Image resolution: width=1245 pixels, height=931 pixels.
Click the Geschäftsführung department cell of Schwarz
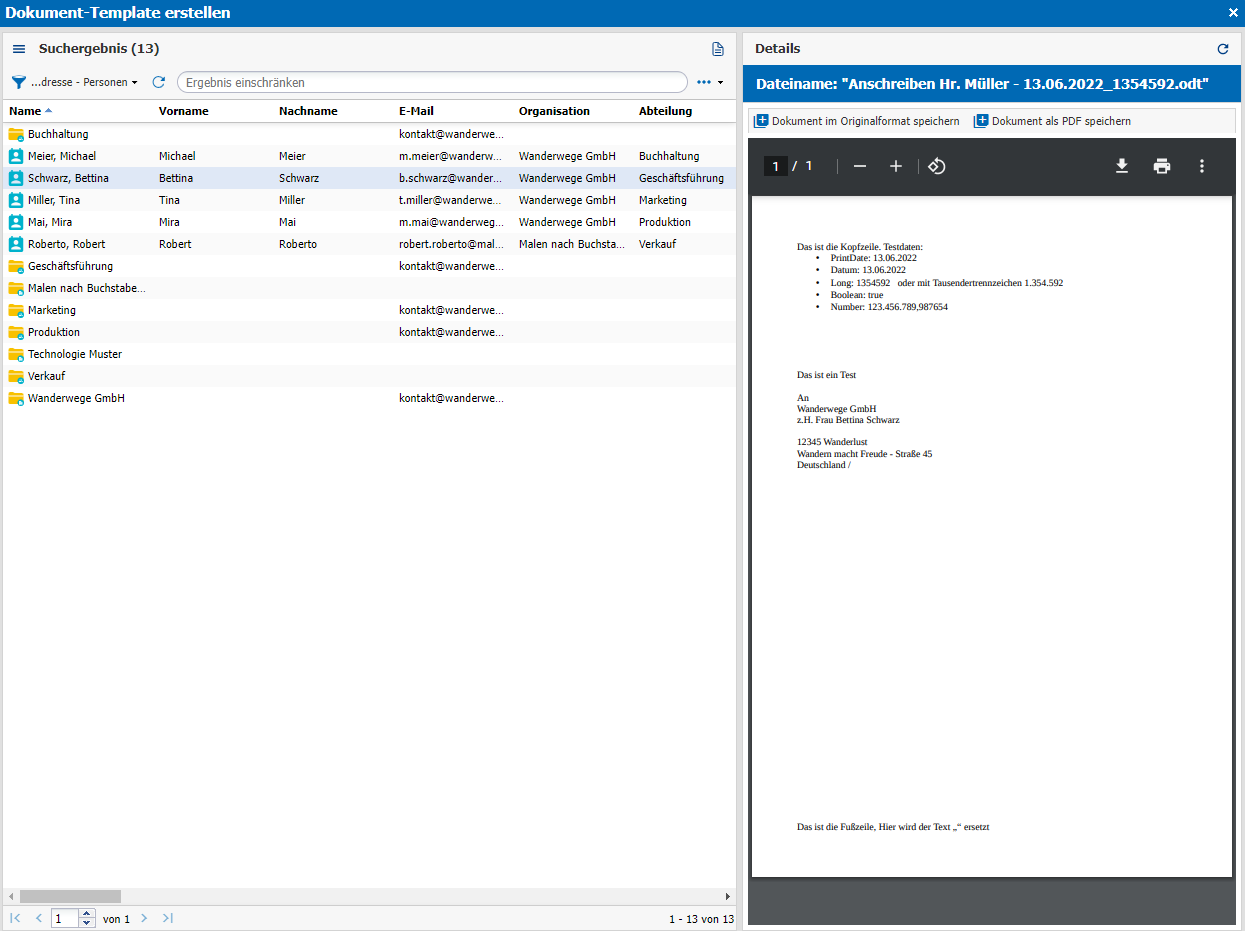(x=681, y=178)
